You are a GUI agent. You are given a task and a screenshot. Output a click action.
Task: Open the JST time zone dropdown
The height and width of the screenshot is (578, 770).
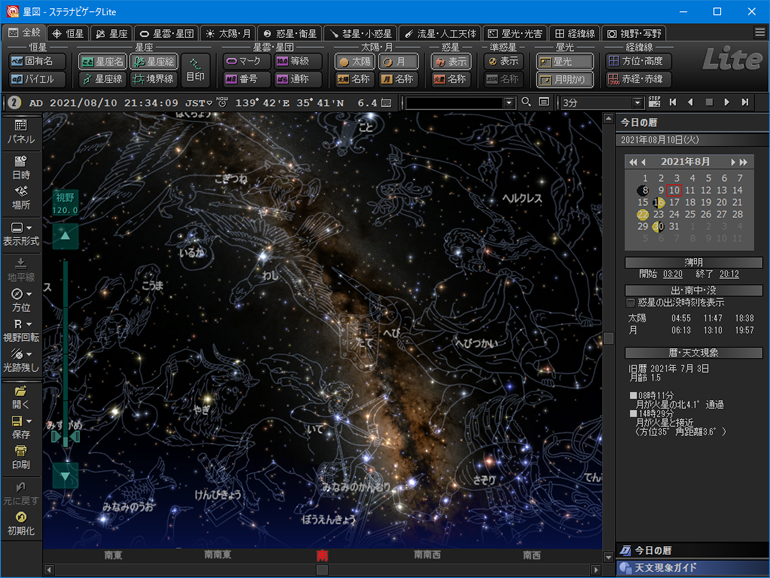click(x=210, y=103)
